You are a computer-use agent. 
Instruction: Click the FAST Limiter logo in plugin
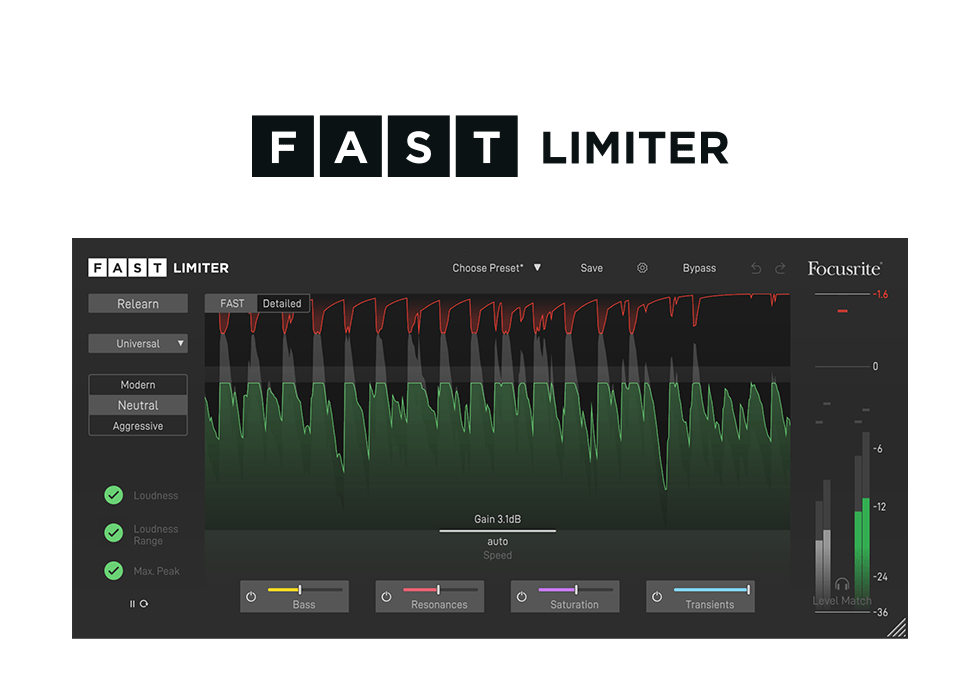pos(158,268)
